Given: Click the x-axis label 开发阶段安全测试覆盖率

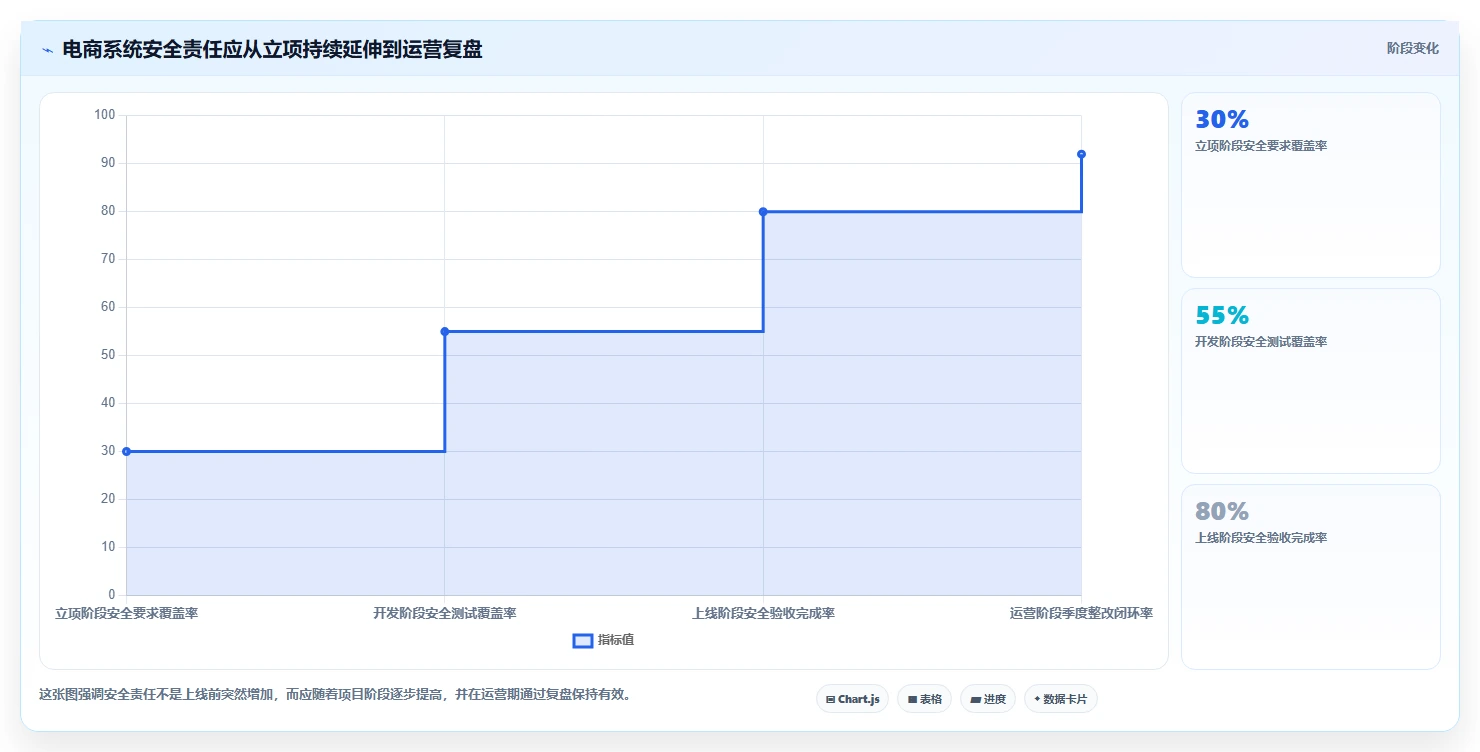Looking at the screenshot, I should [445, 613].
